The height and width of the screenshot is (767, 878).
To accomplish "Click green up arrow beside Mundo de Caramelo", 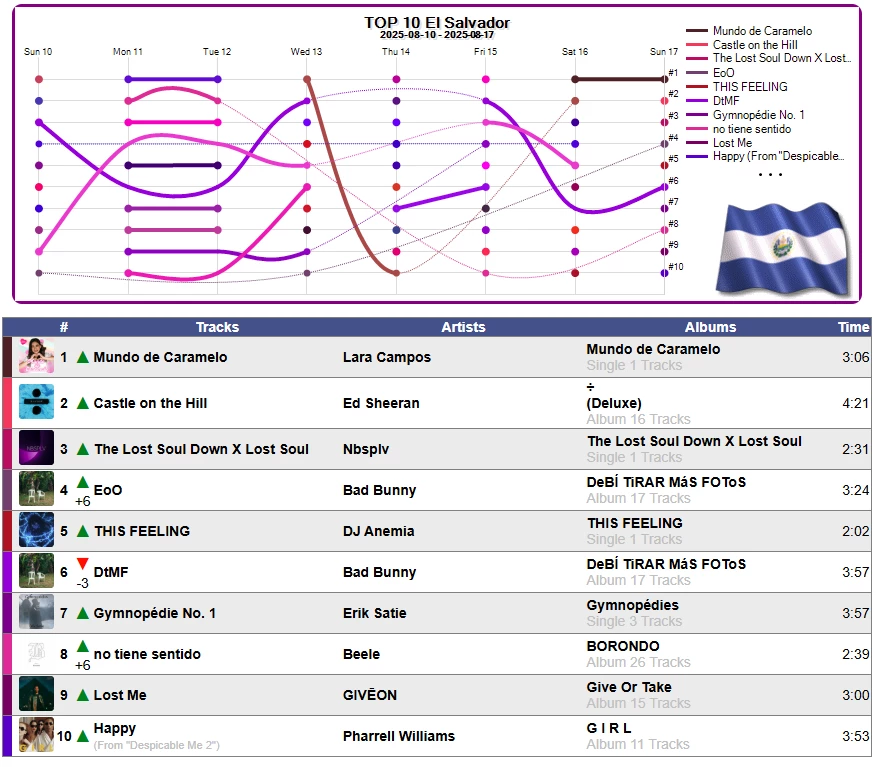I will point(83,357).
